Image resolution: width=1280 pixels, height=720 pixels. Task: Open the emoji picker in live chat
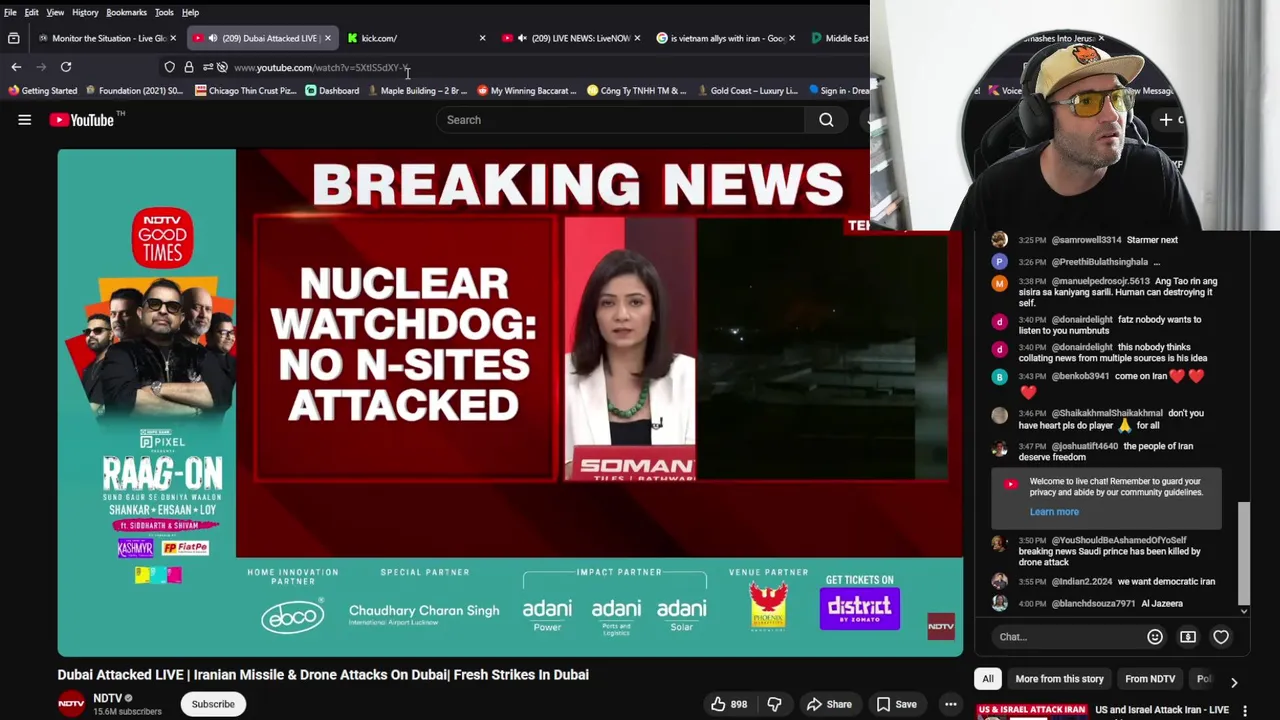(1155, 637)
